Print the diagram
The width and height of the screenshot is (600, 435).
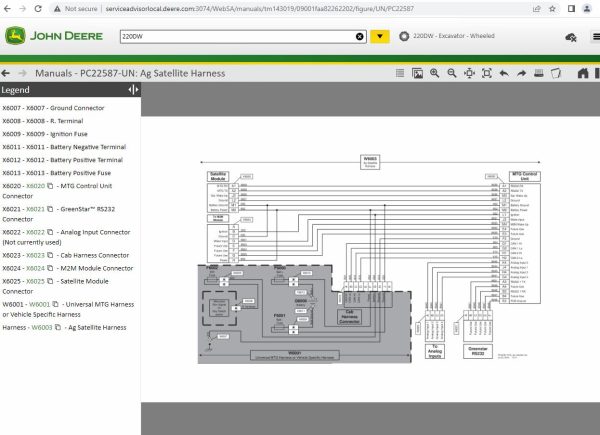point(539,73)
